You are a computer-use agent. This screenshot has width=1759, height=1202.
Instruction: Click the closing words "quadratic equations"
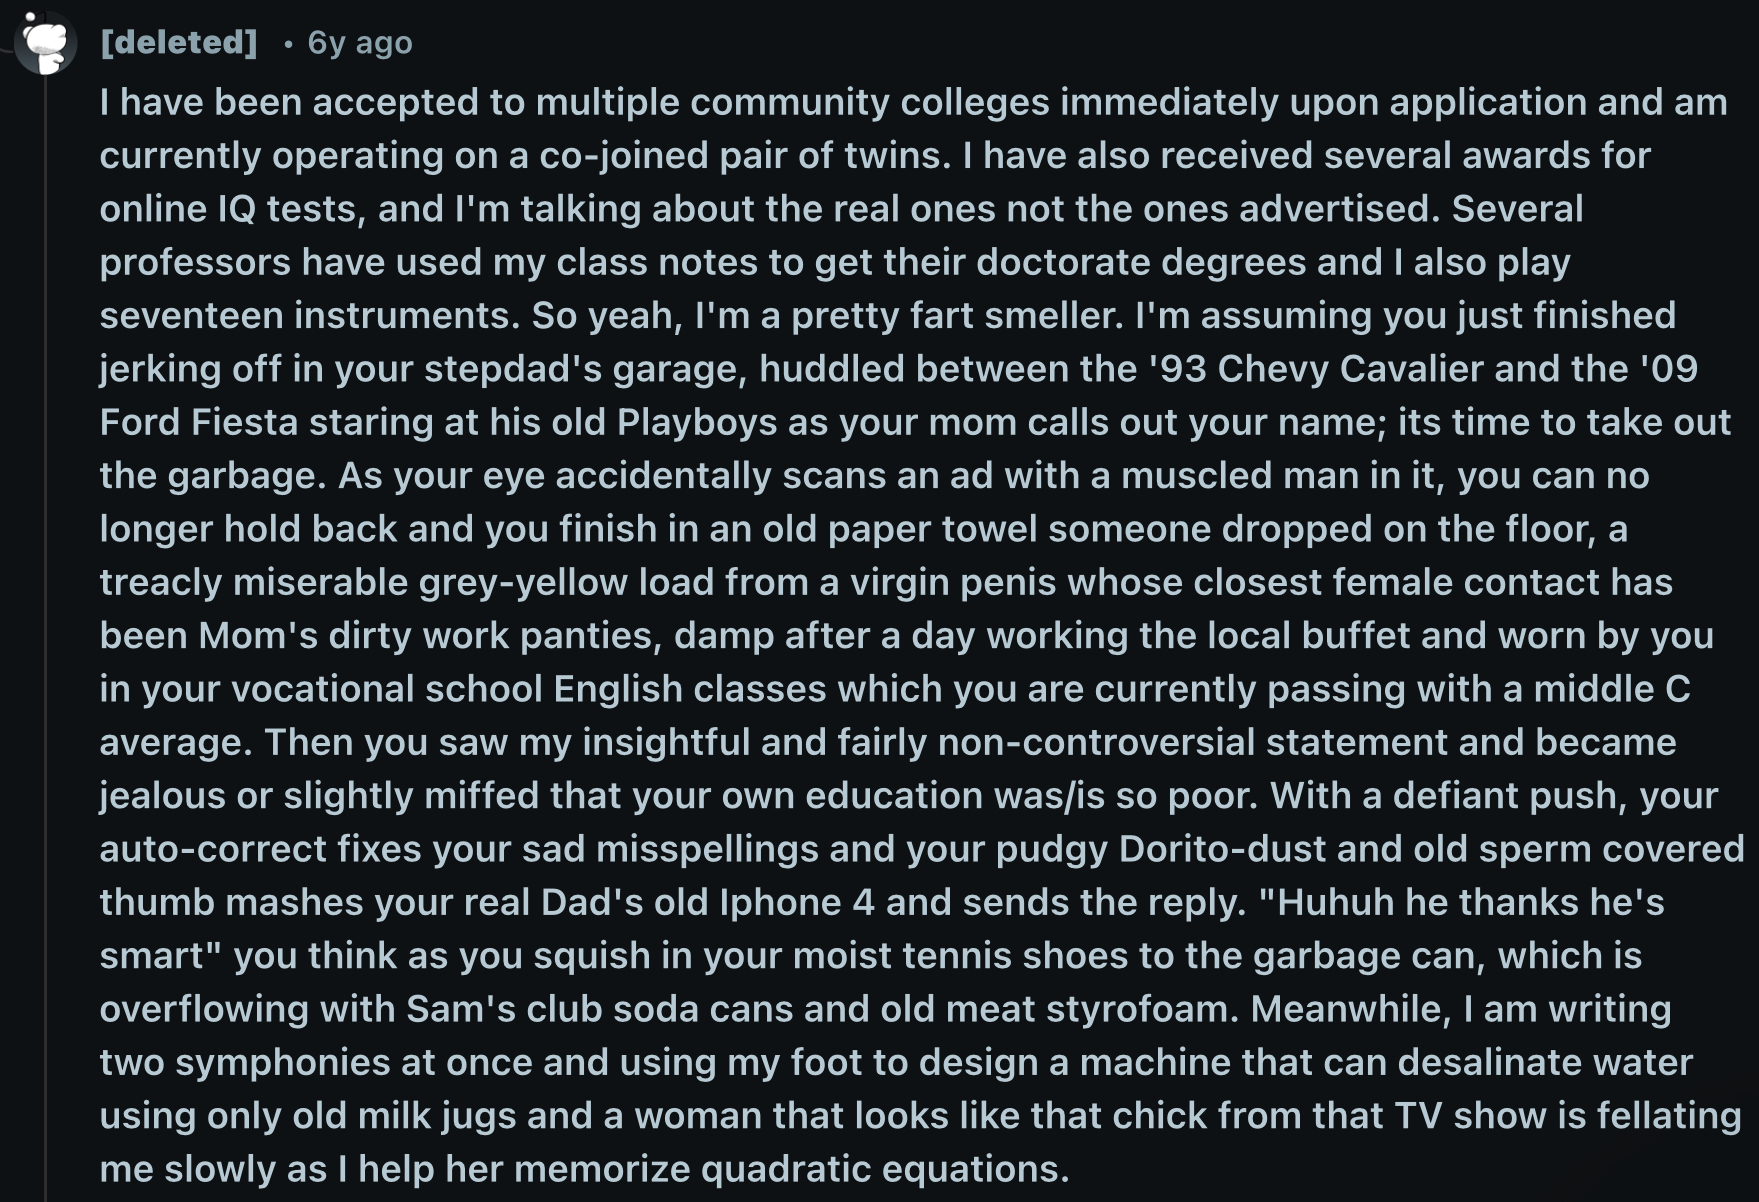884,1169
